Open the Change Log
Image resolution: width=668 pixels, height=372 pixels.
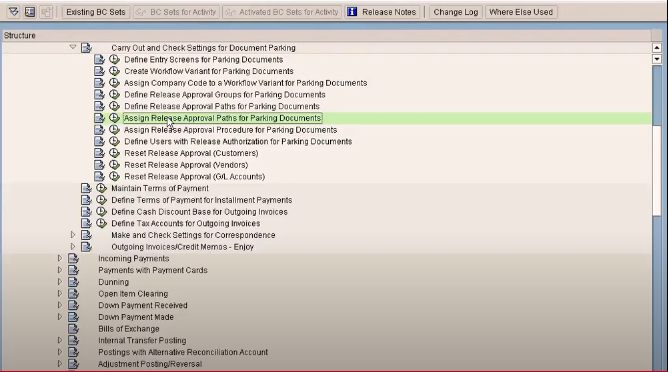tap(455, 12)
